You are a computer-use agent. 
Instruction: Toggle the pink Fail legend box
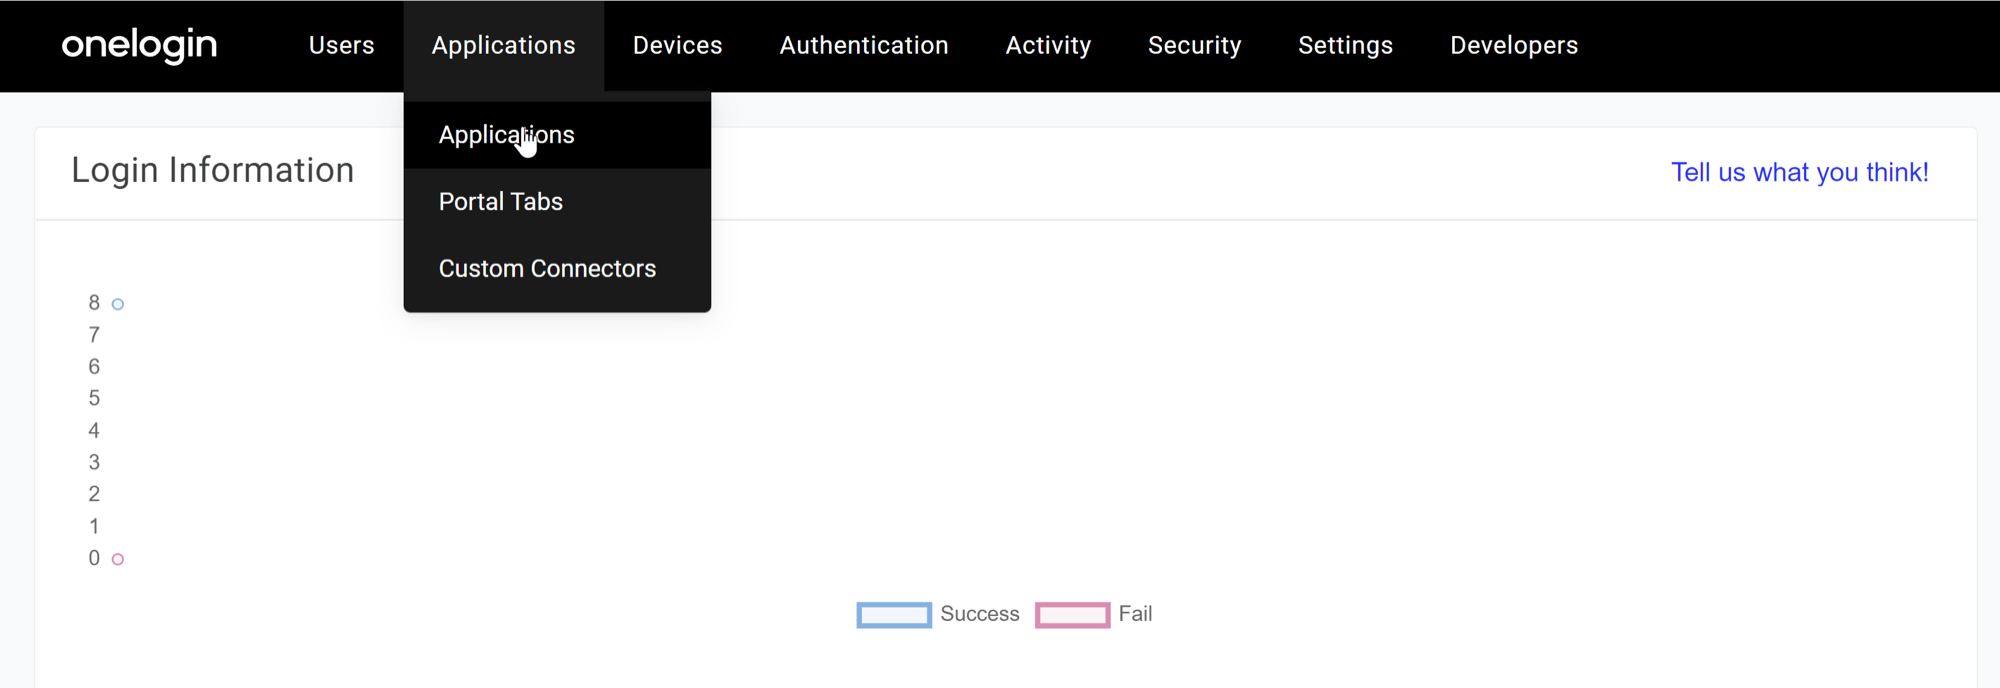click(1072, 614)
